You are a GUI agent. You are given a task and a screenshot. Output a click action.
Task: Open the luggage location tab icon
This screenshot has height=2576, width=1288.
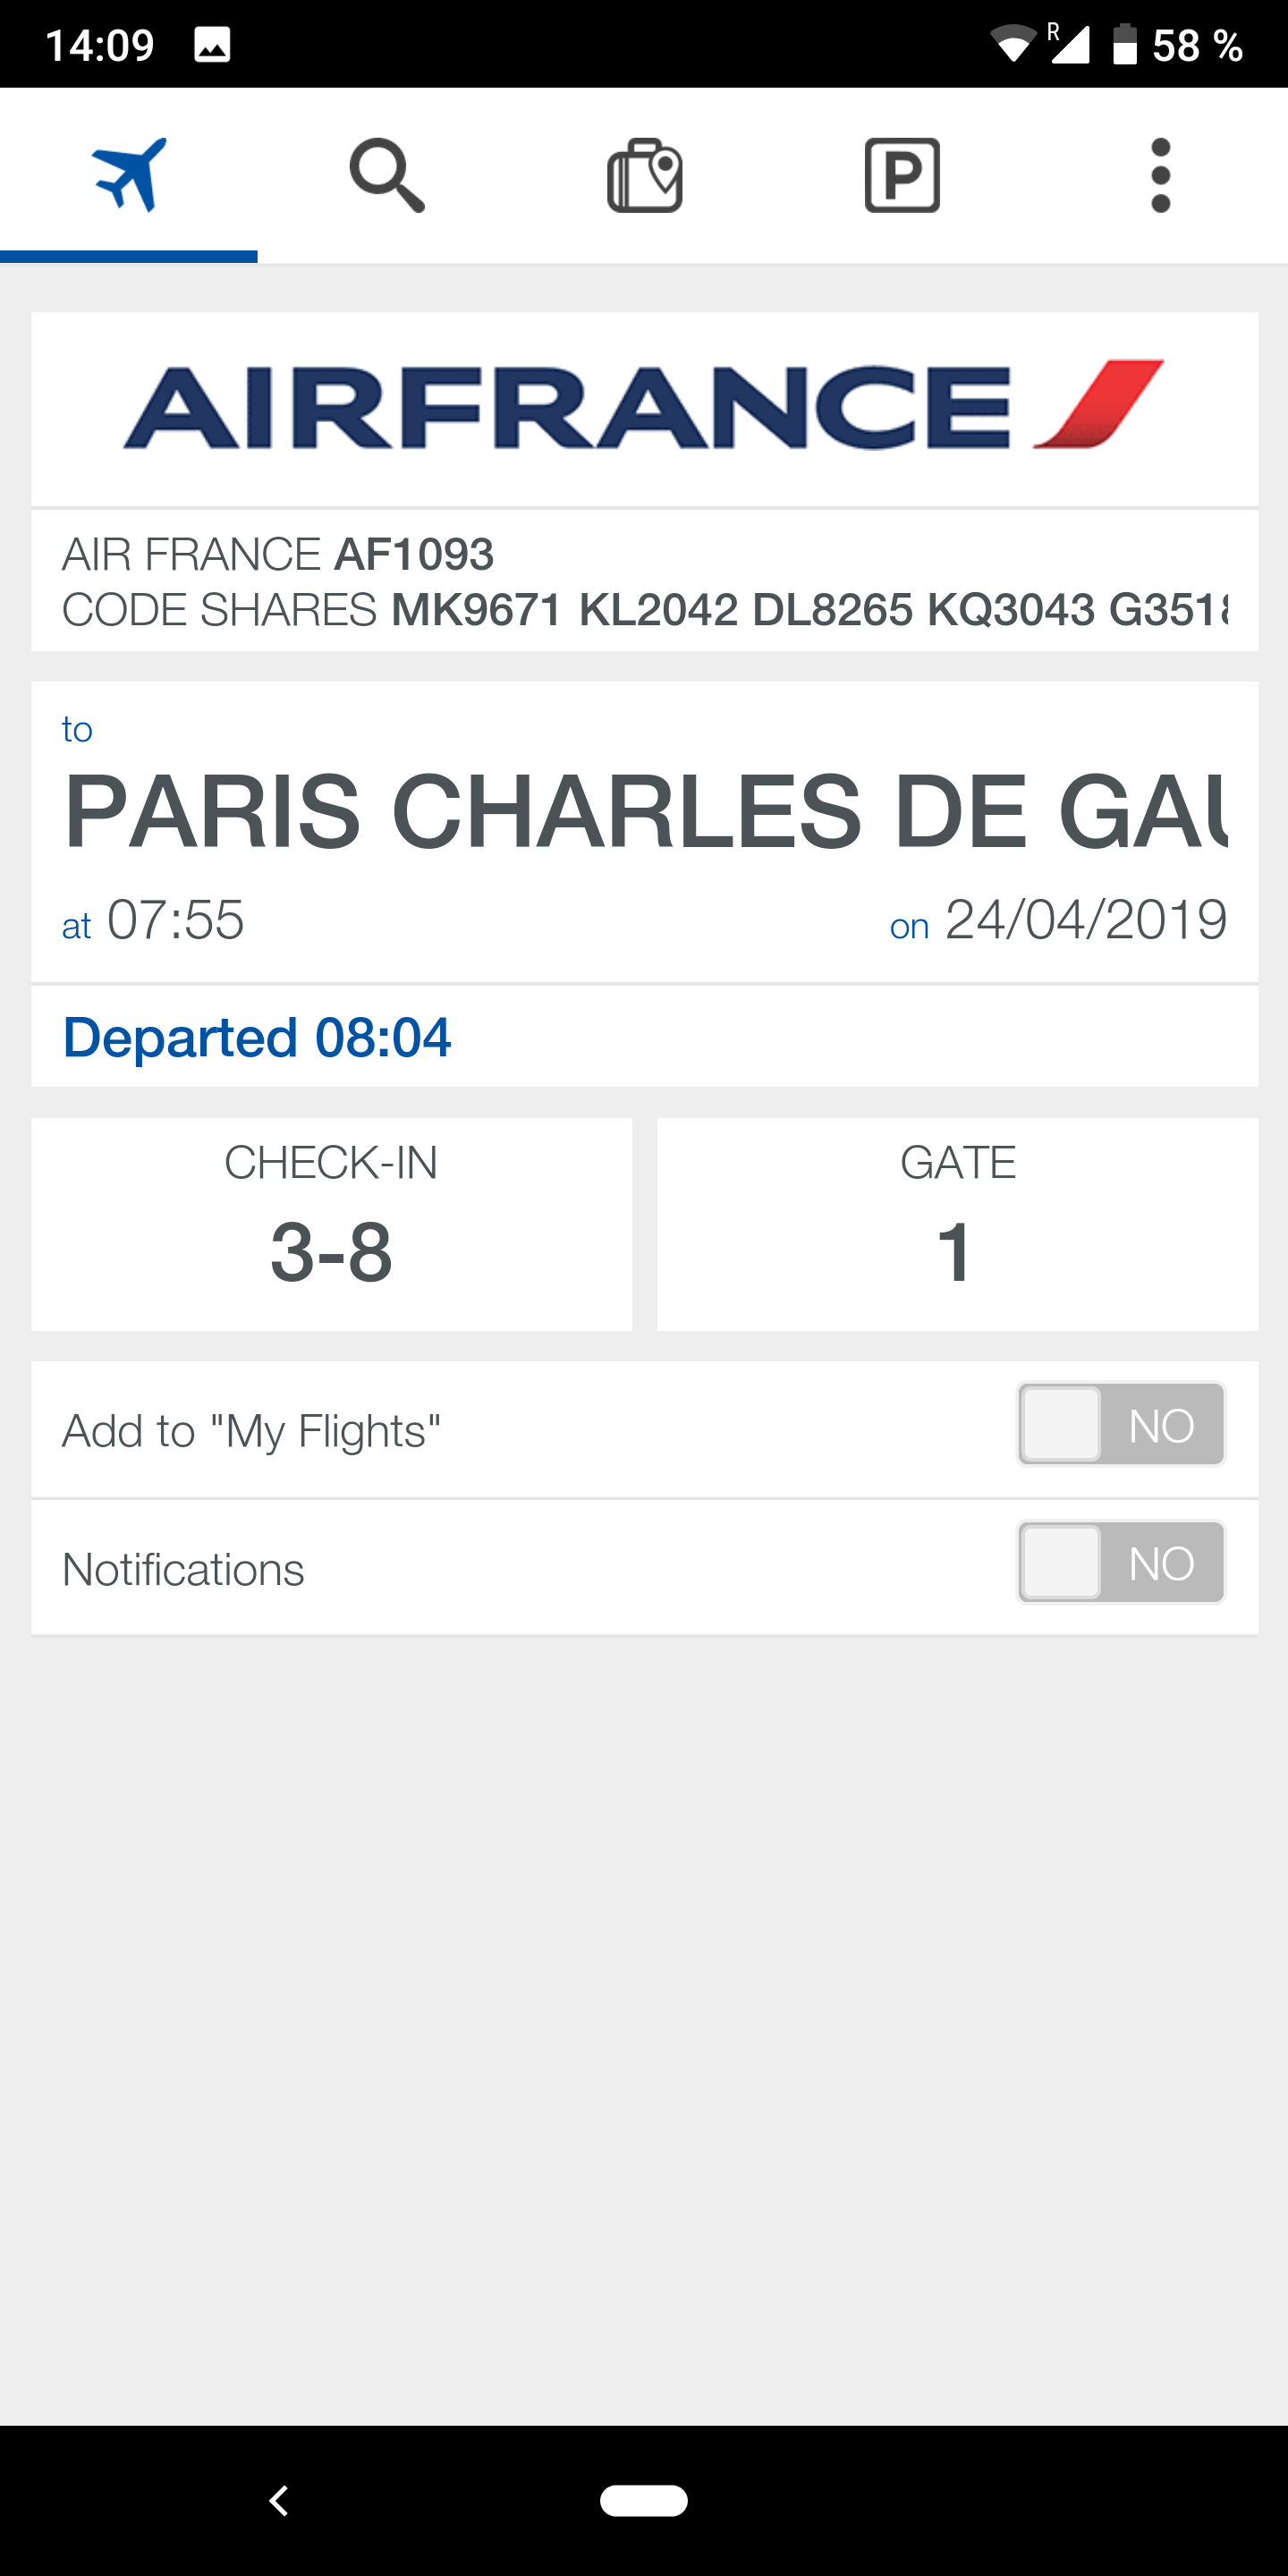[645, 176]
